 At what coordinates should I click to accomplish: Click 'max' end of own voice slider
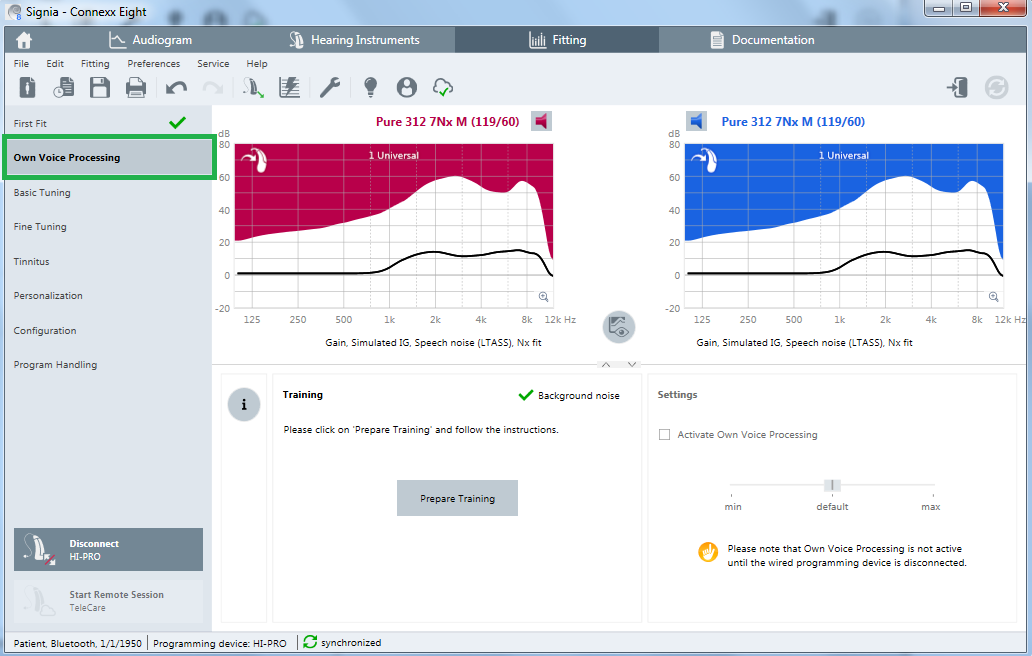point(931,507)
